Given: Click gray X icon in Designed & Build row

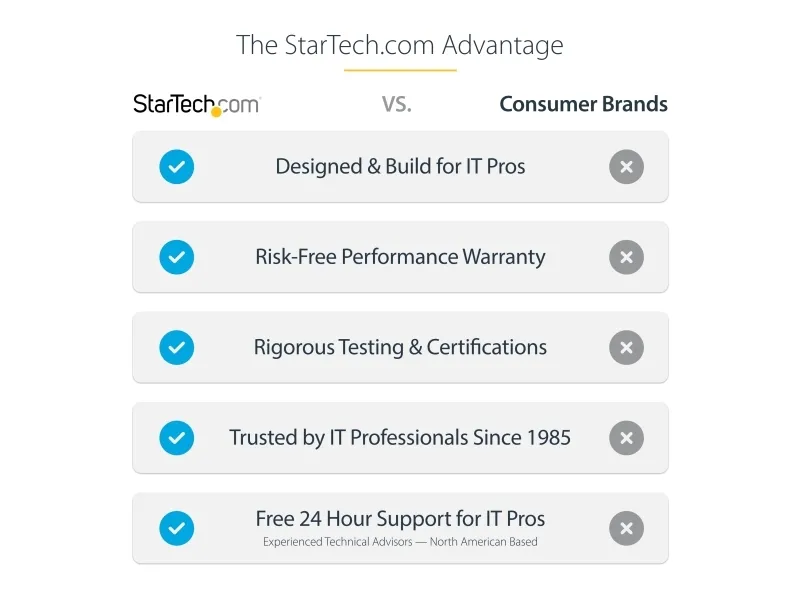Looking at the screenshot, I should tap(627, 167).
